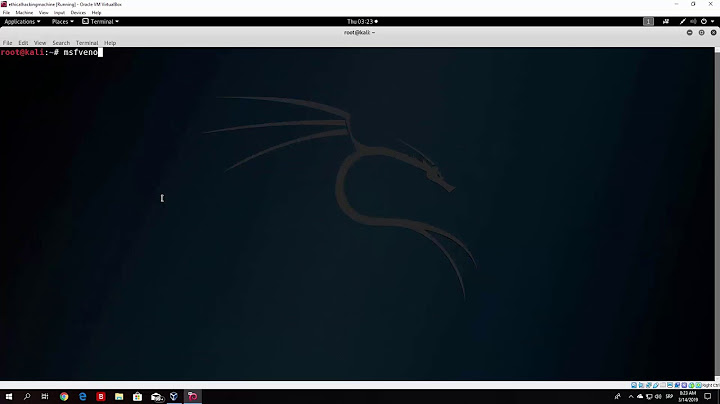Screen dimensions: 720x404
Task: Close the root@kali terminal window
Action: click(713, 33)
